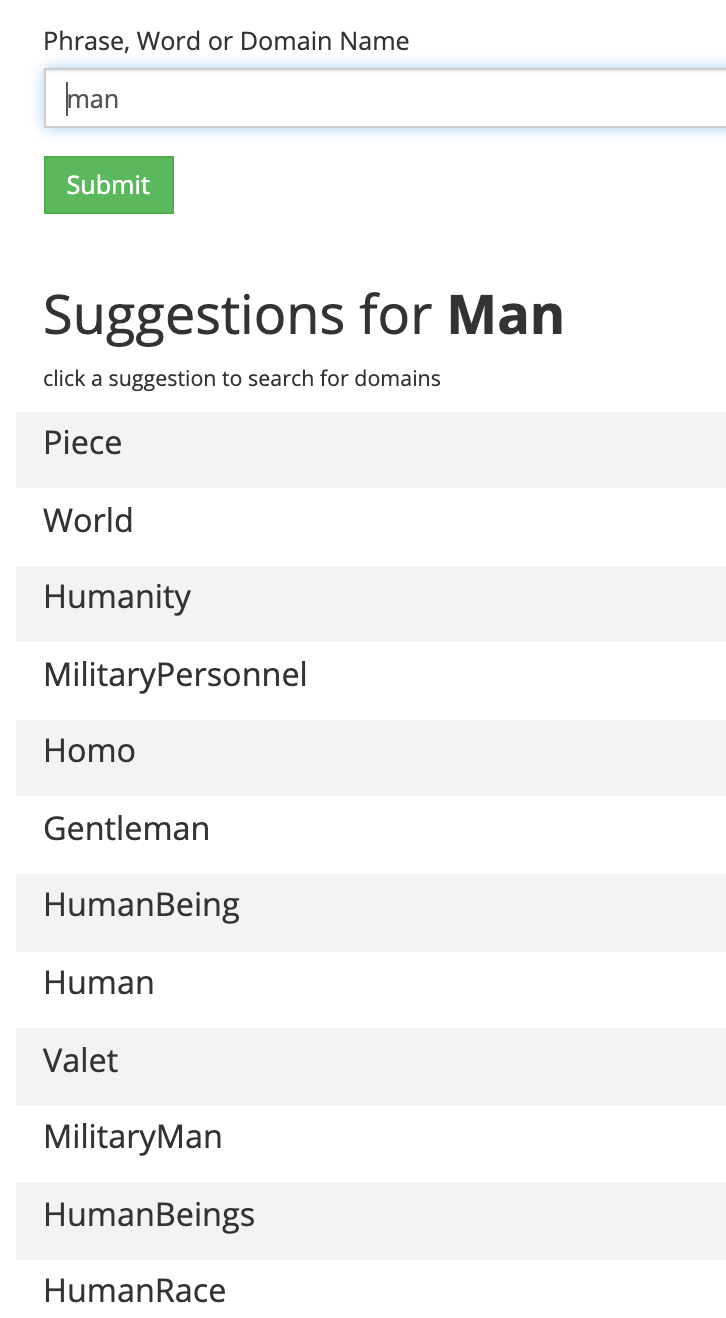Pick the Gentleman suggestion
Screen dimensions: 726x1318
pos(126,829)
